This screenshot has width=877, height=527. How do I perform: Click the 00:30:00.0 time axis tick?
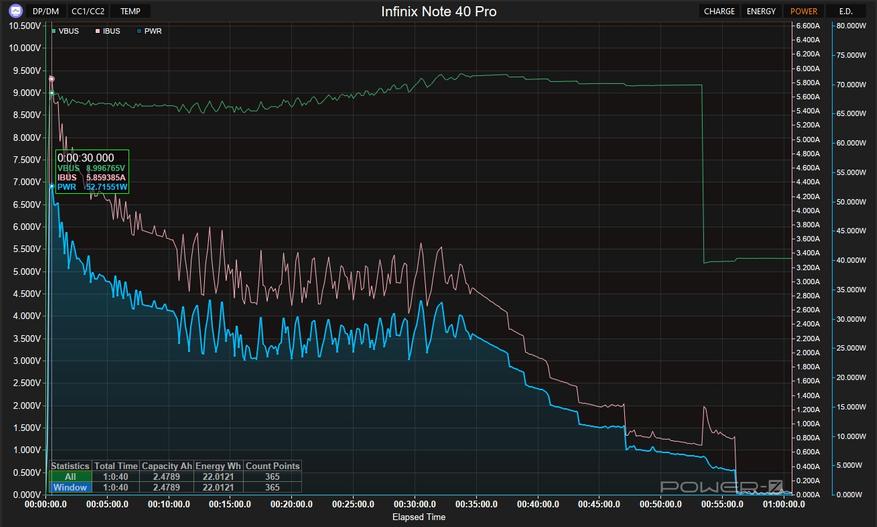414,504
